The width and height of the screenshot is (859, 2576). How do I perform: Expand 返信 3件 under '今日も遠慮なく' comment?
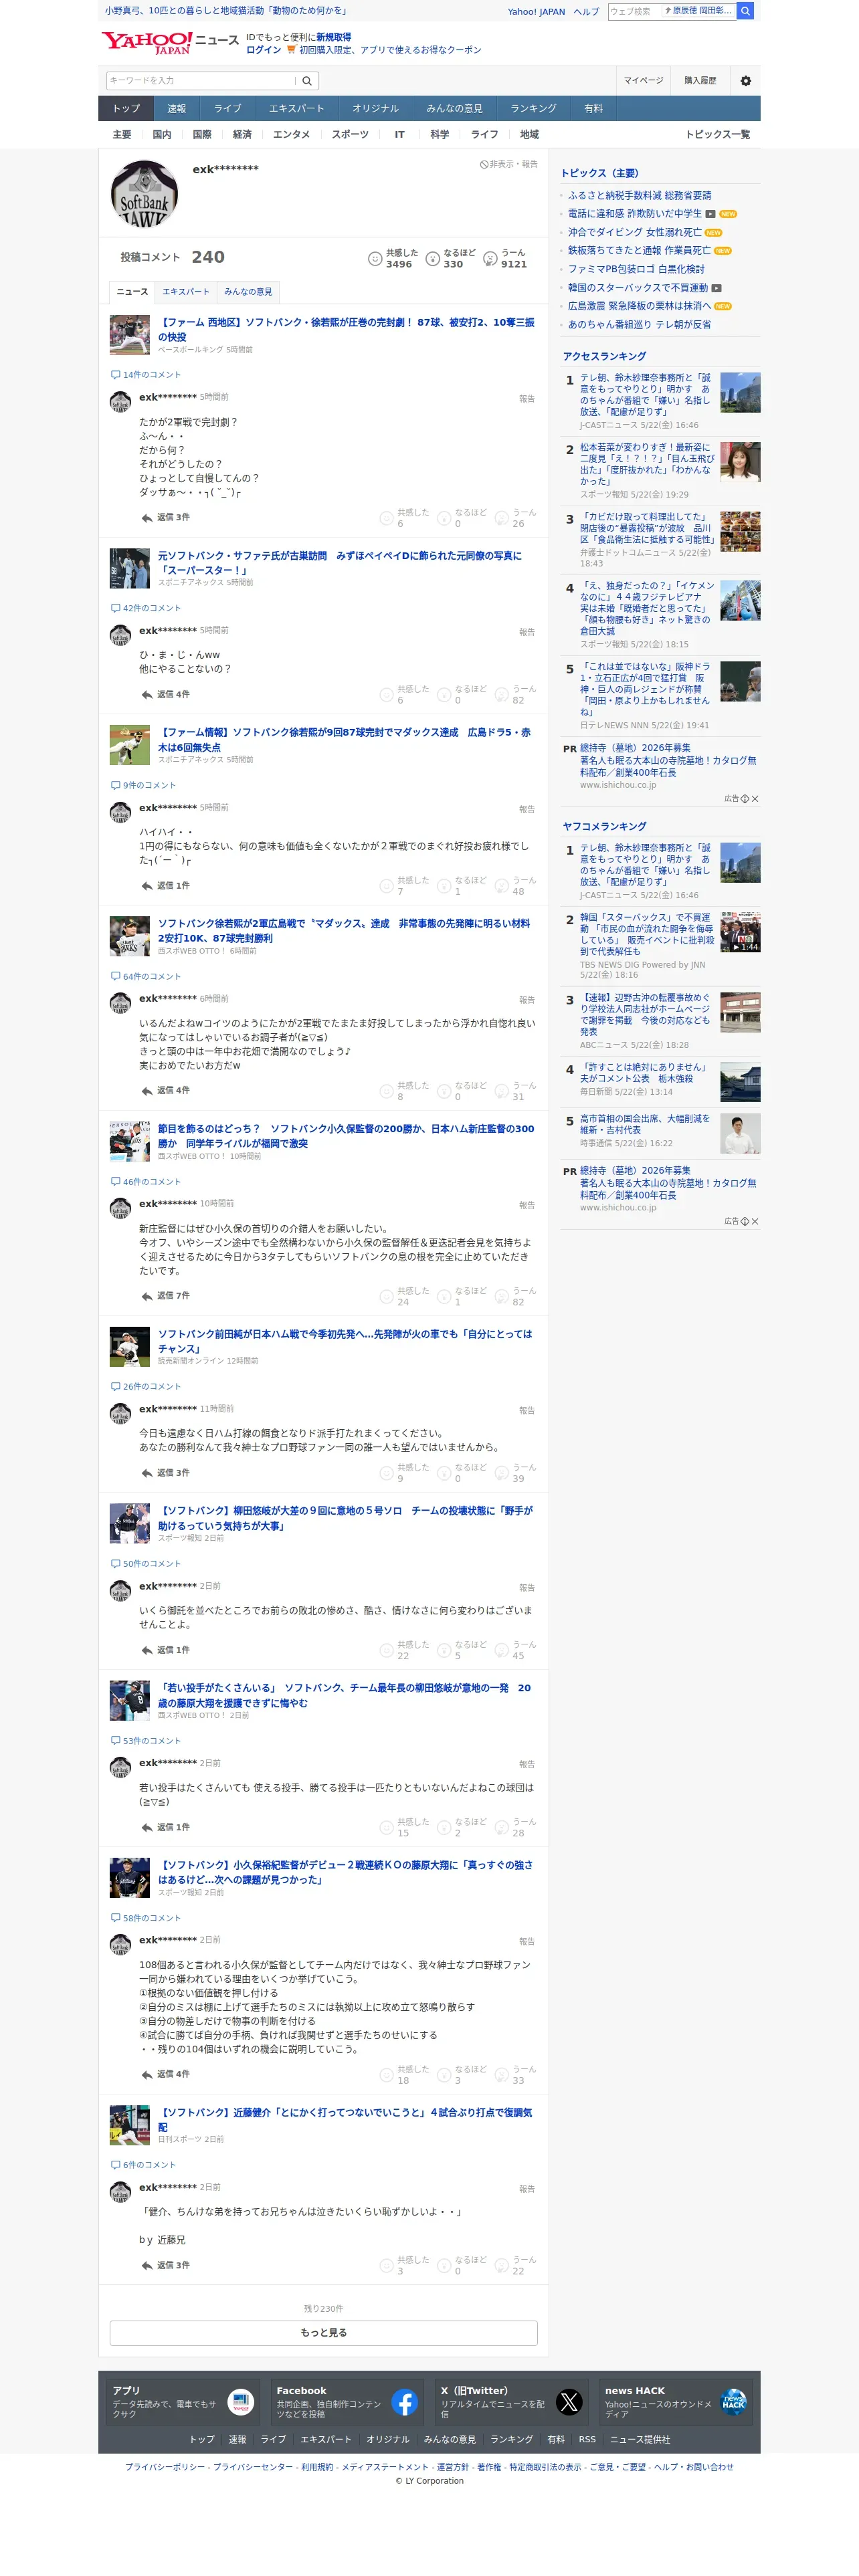point(165,1473)
